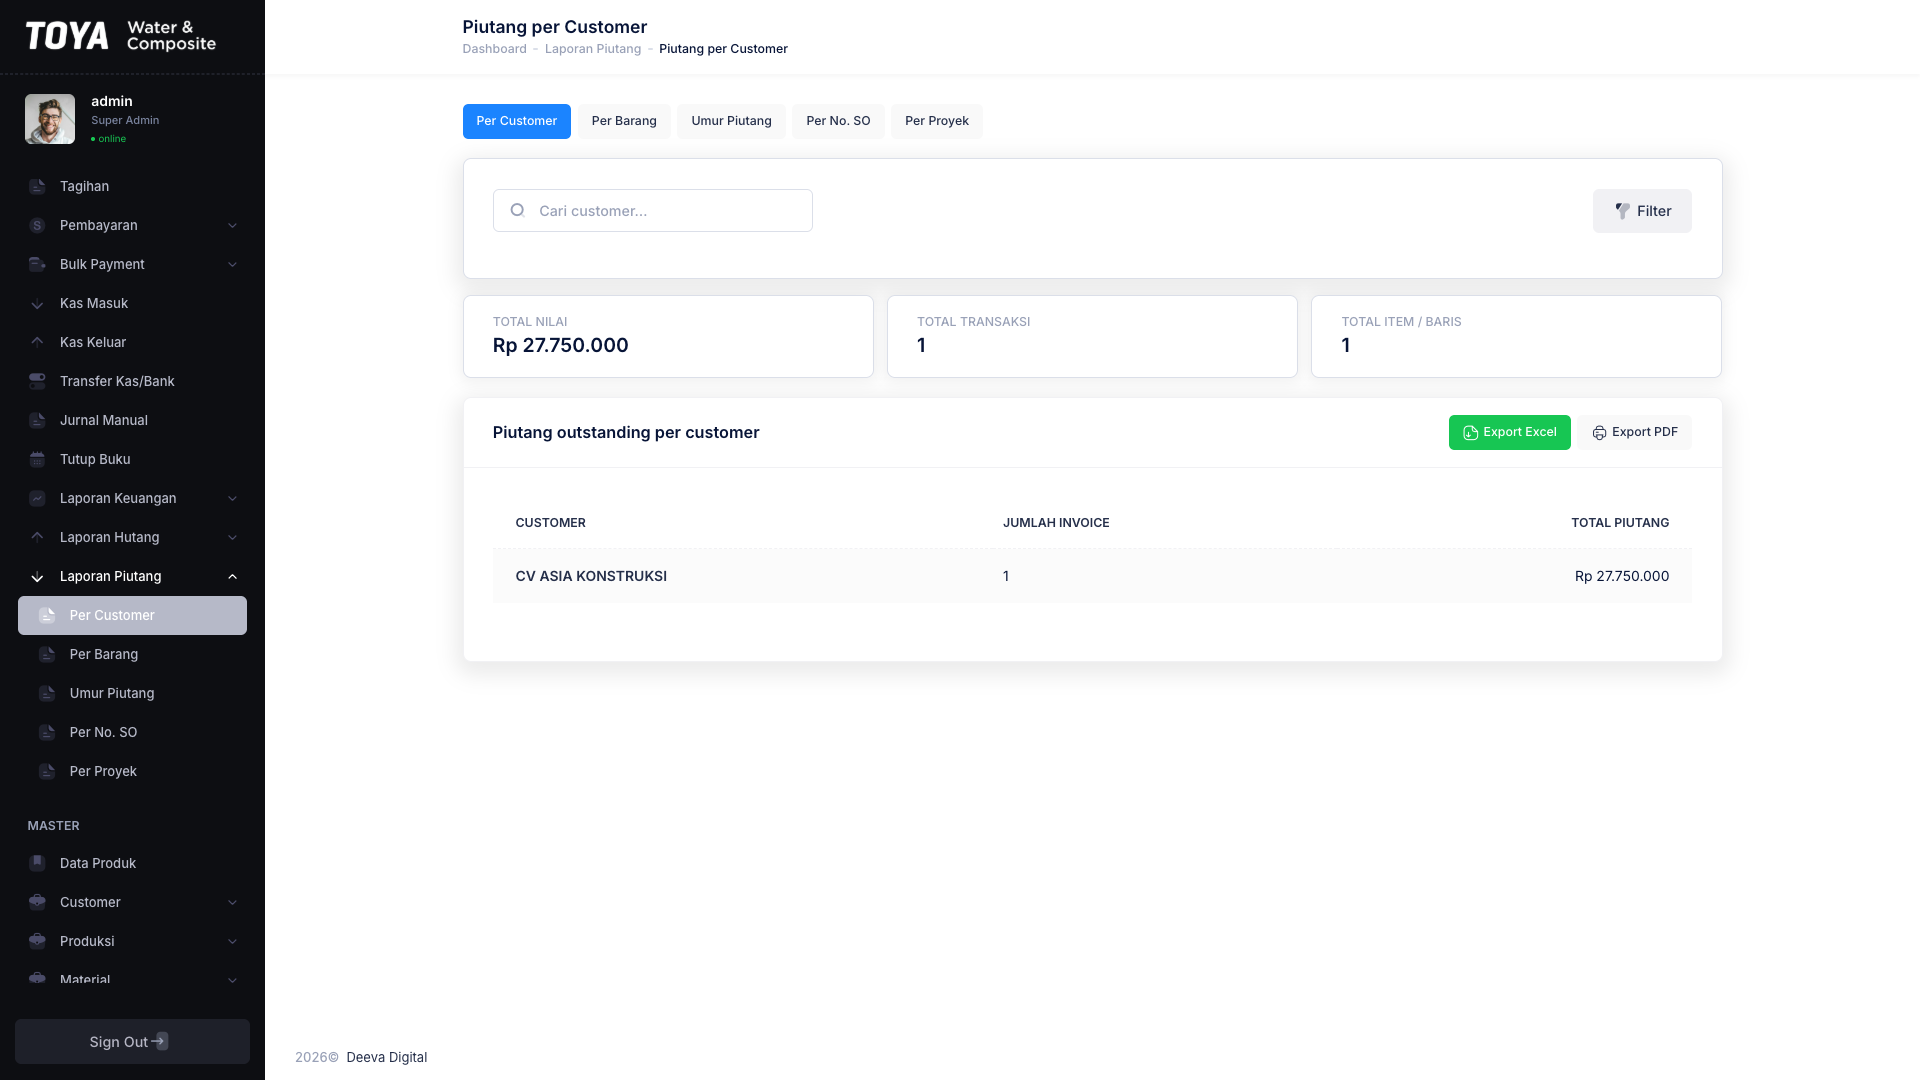The image size is (1920, 1080).
Task: Go to Dashboard via breadcrumb
Action: (x=494, y=49)
